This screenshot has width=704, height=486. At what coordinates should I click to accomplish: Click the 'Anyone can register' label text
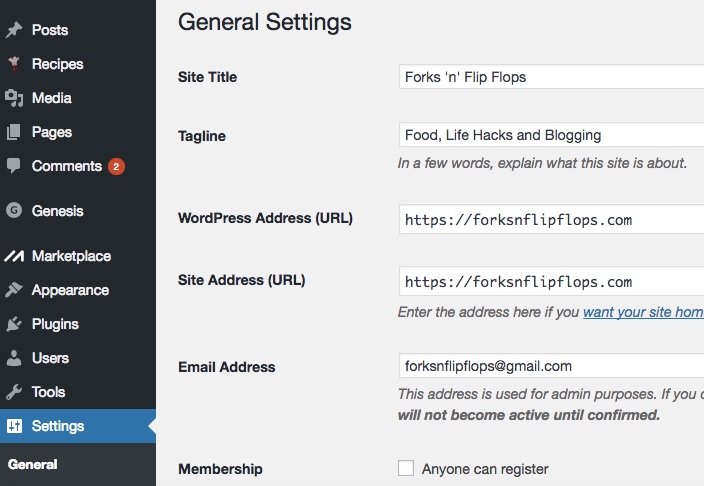(x=485, y=469)
